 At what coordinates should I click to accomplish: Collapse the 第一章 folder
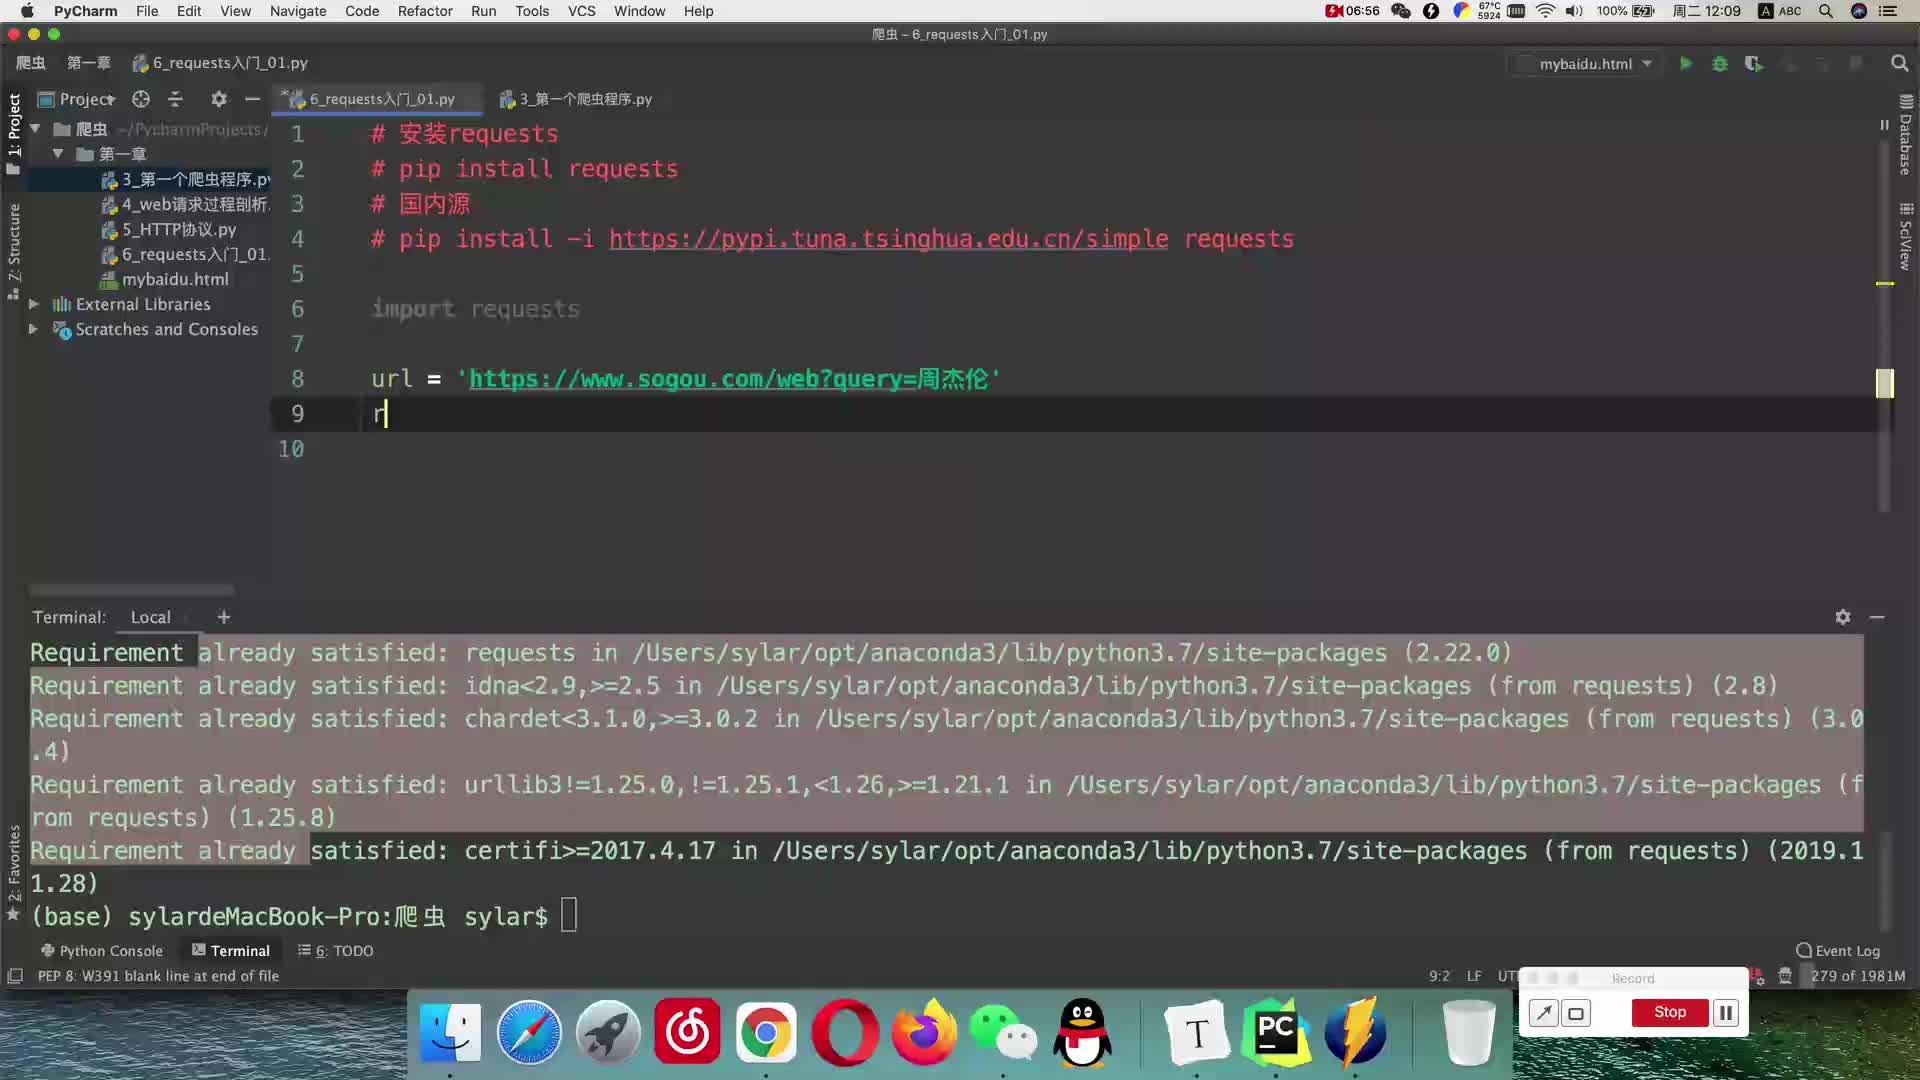click(x=58, y=153)
